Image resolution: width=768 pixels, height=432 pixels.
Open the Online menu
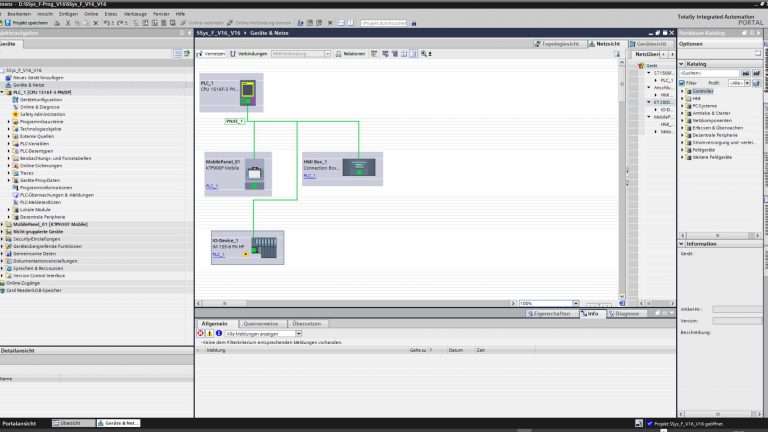pos(91,14)
